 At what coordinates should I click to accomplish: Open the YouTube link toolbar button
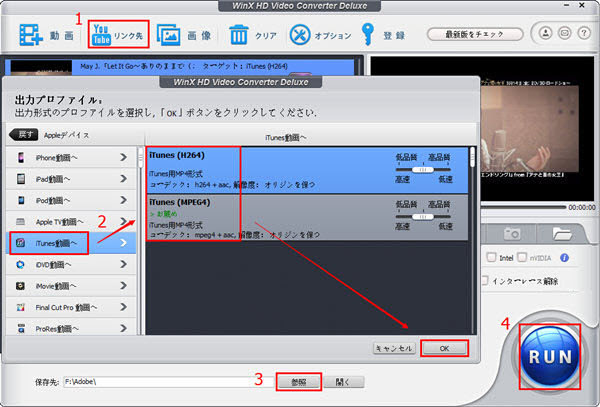tap(118, 35)
